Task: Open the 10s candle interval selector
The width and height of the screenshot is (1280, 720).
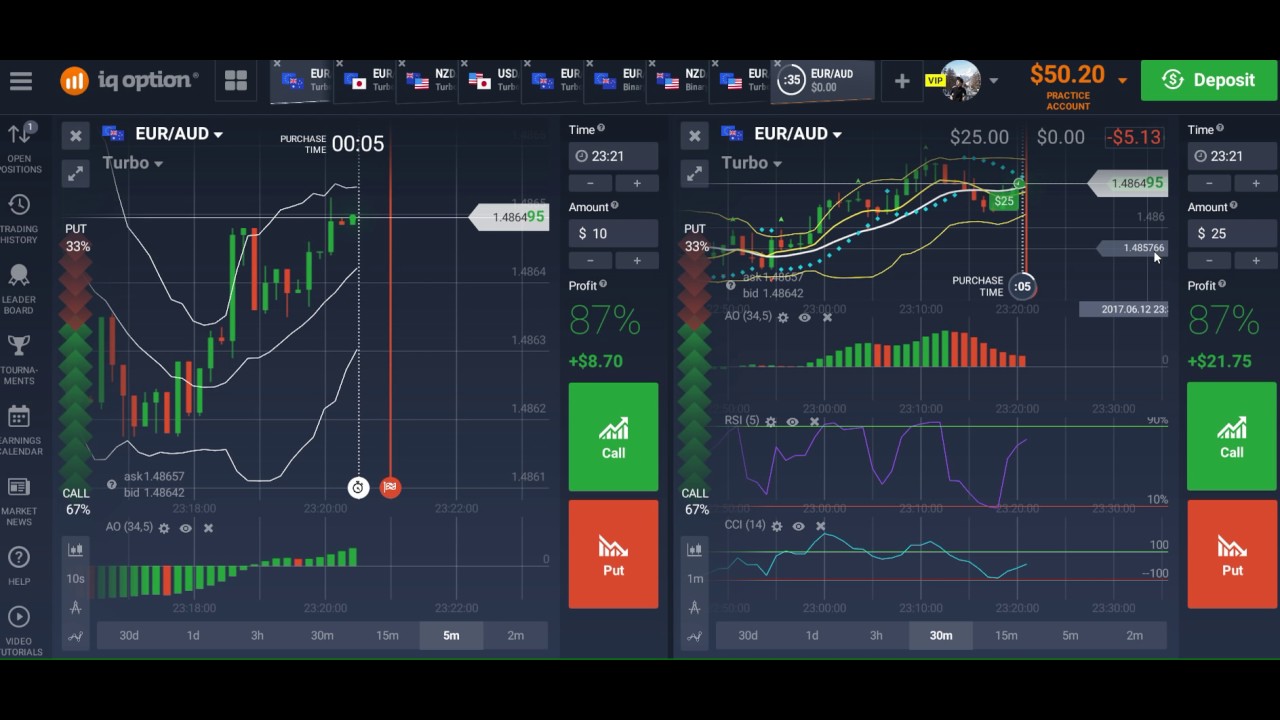Action: pyautogui.click(x=76, y=579)
